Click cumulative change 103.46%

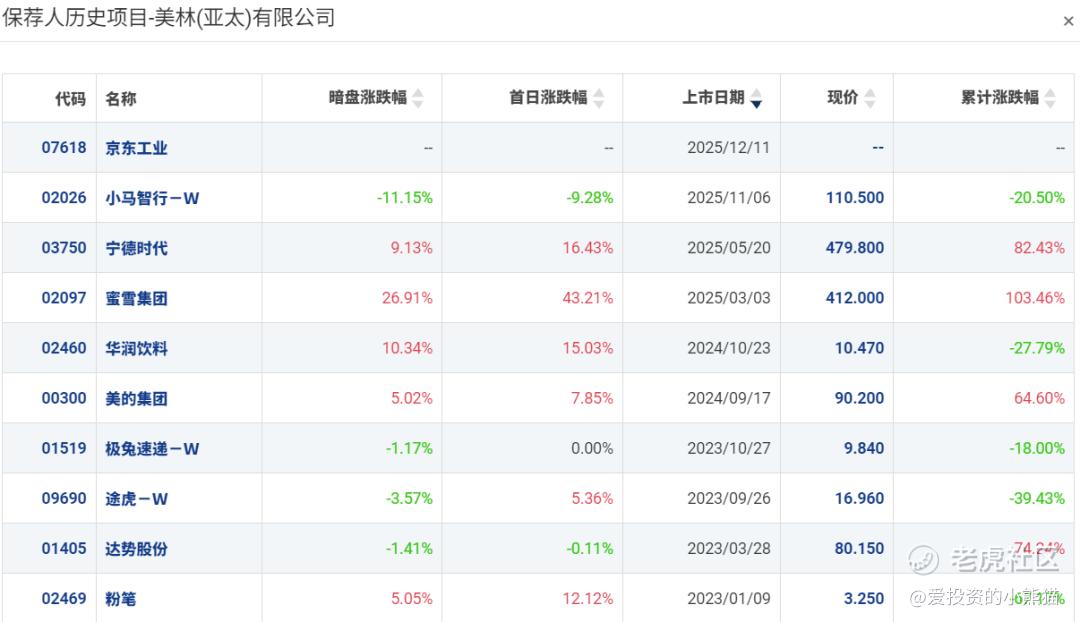point(1035,298)
